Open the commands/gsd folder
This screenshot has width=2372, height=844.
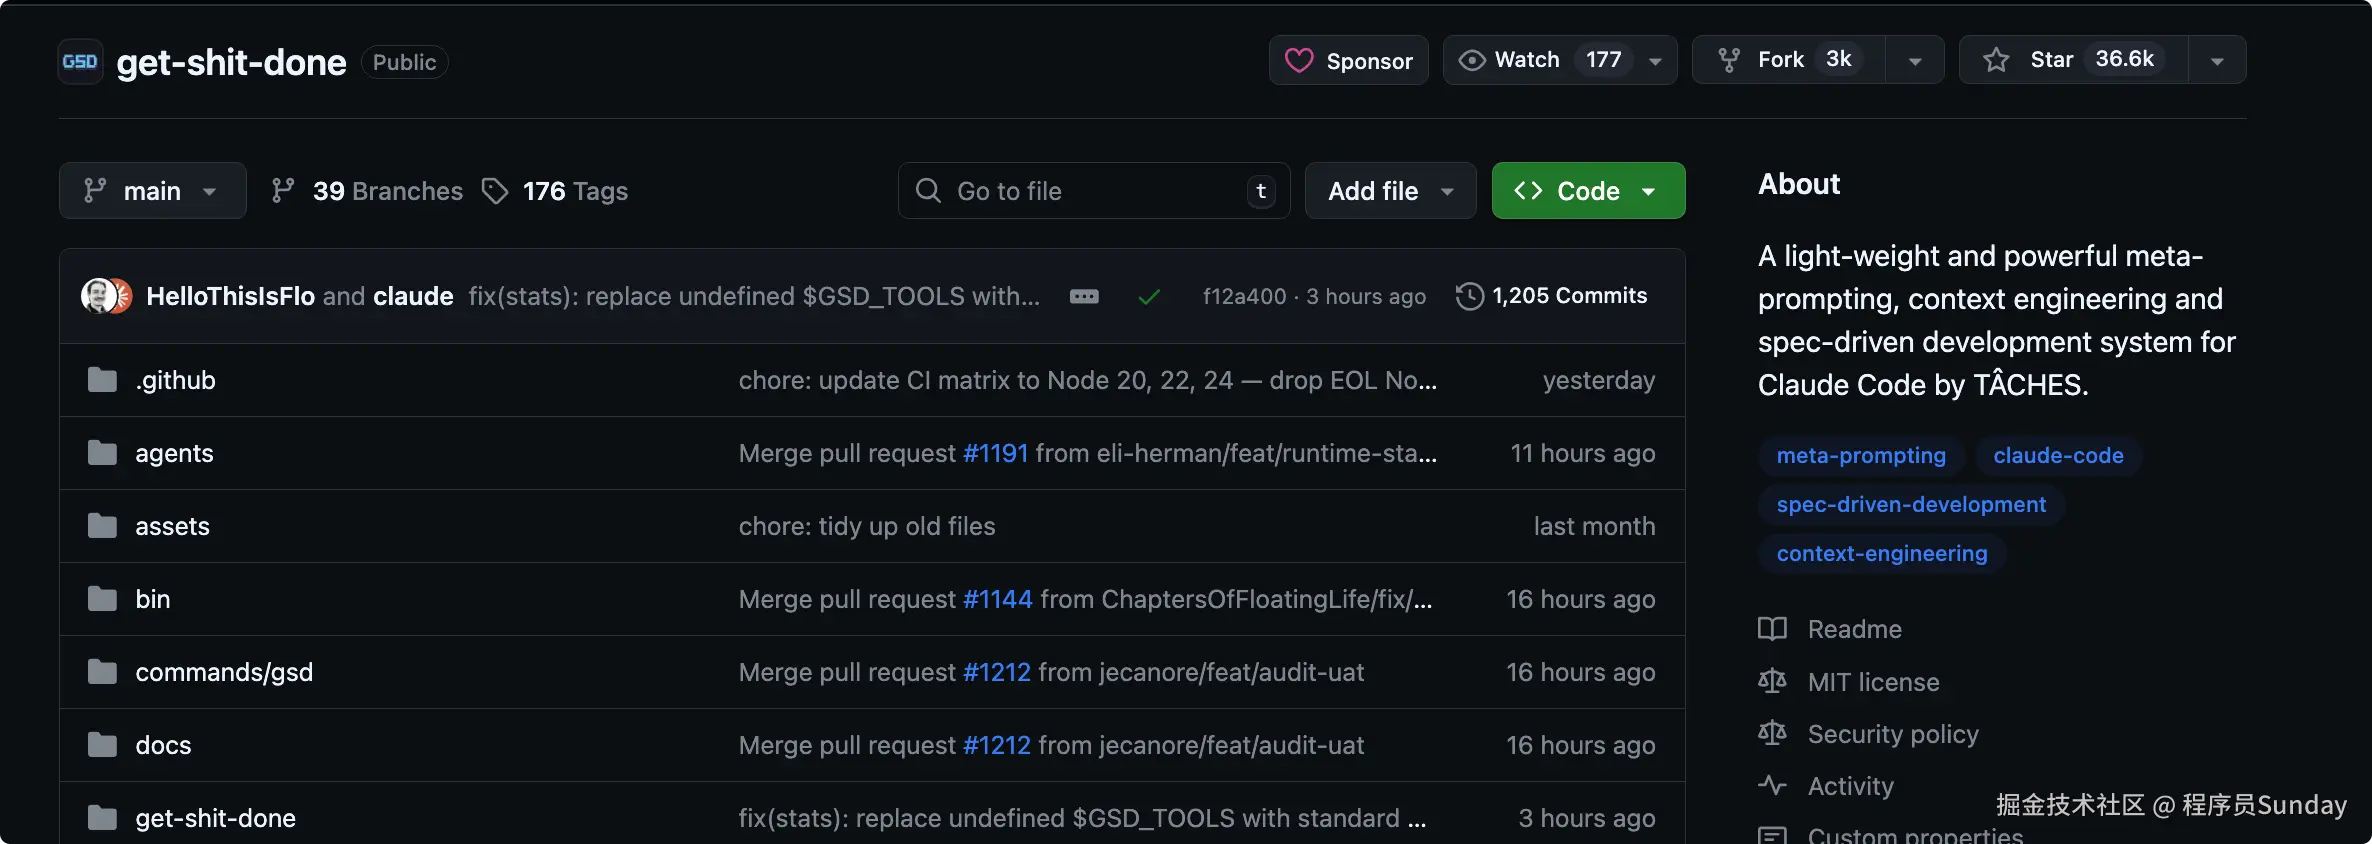224,672
